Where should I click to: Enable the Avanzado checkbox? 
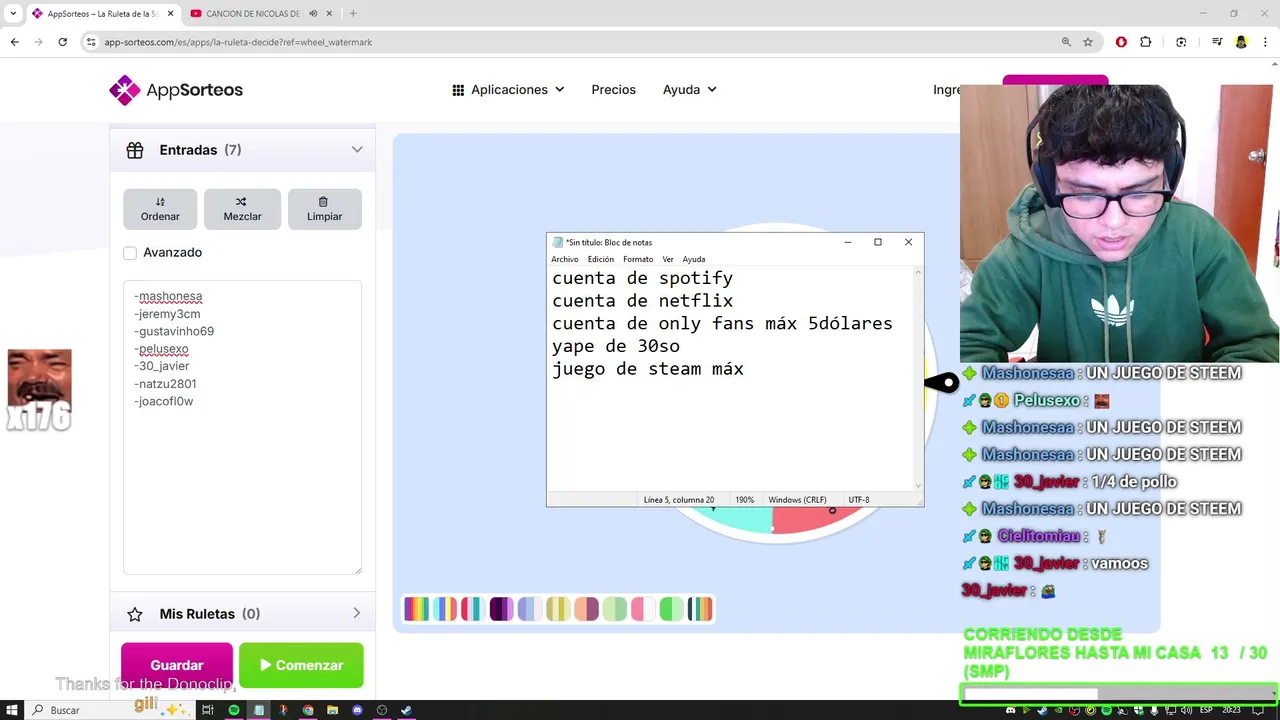[x=130, y=253]
